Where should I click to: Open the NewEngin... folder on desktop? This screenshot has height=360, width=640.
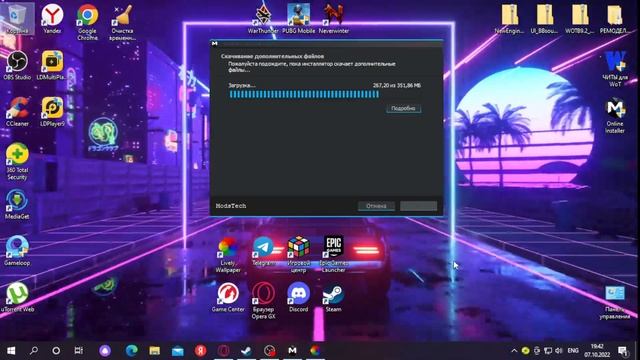coord(509,19)
